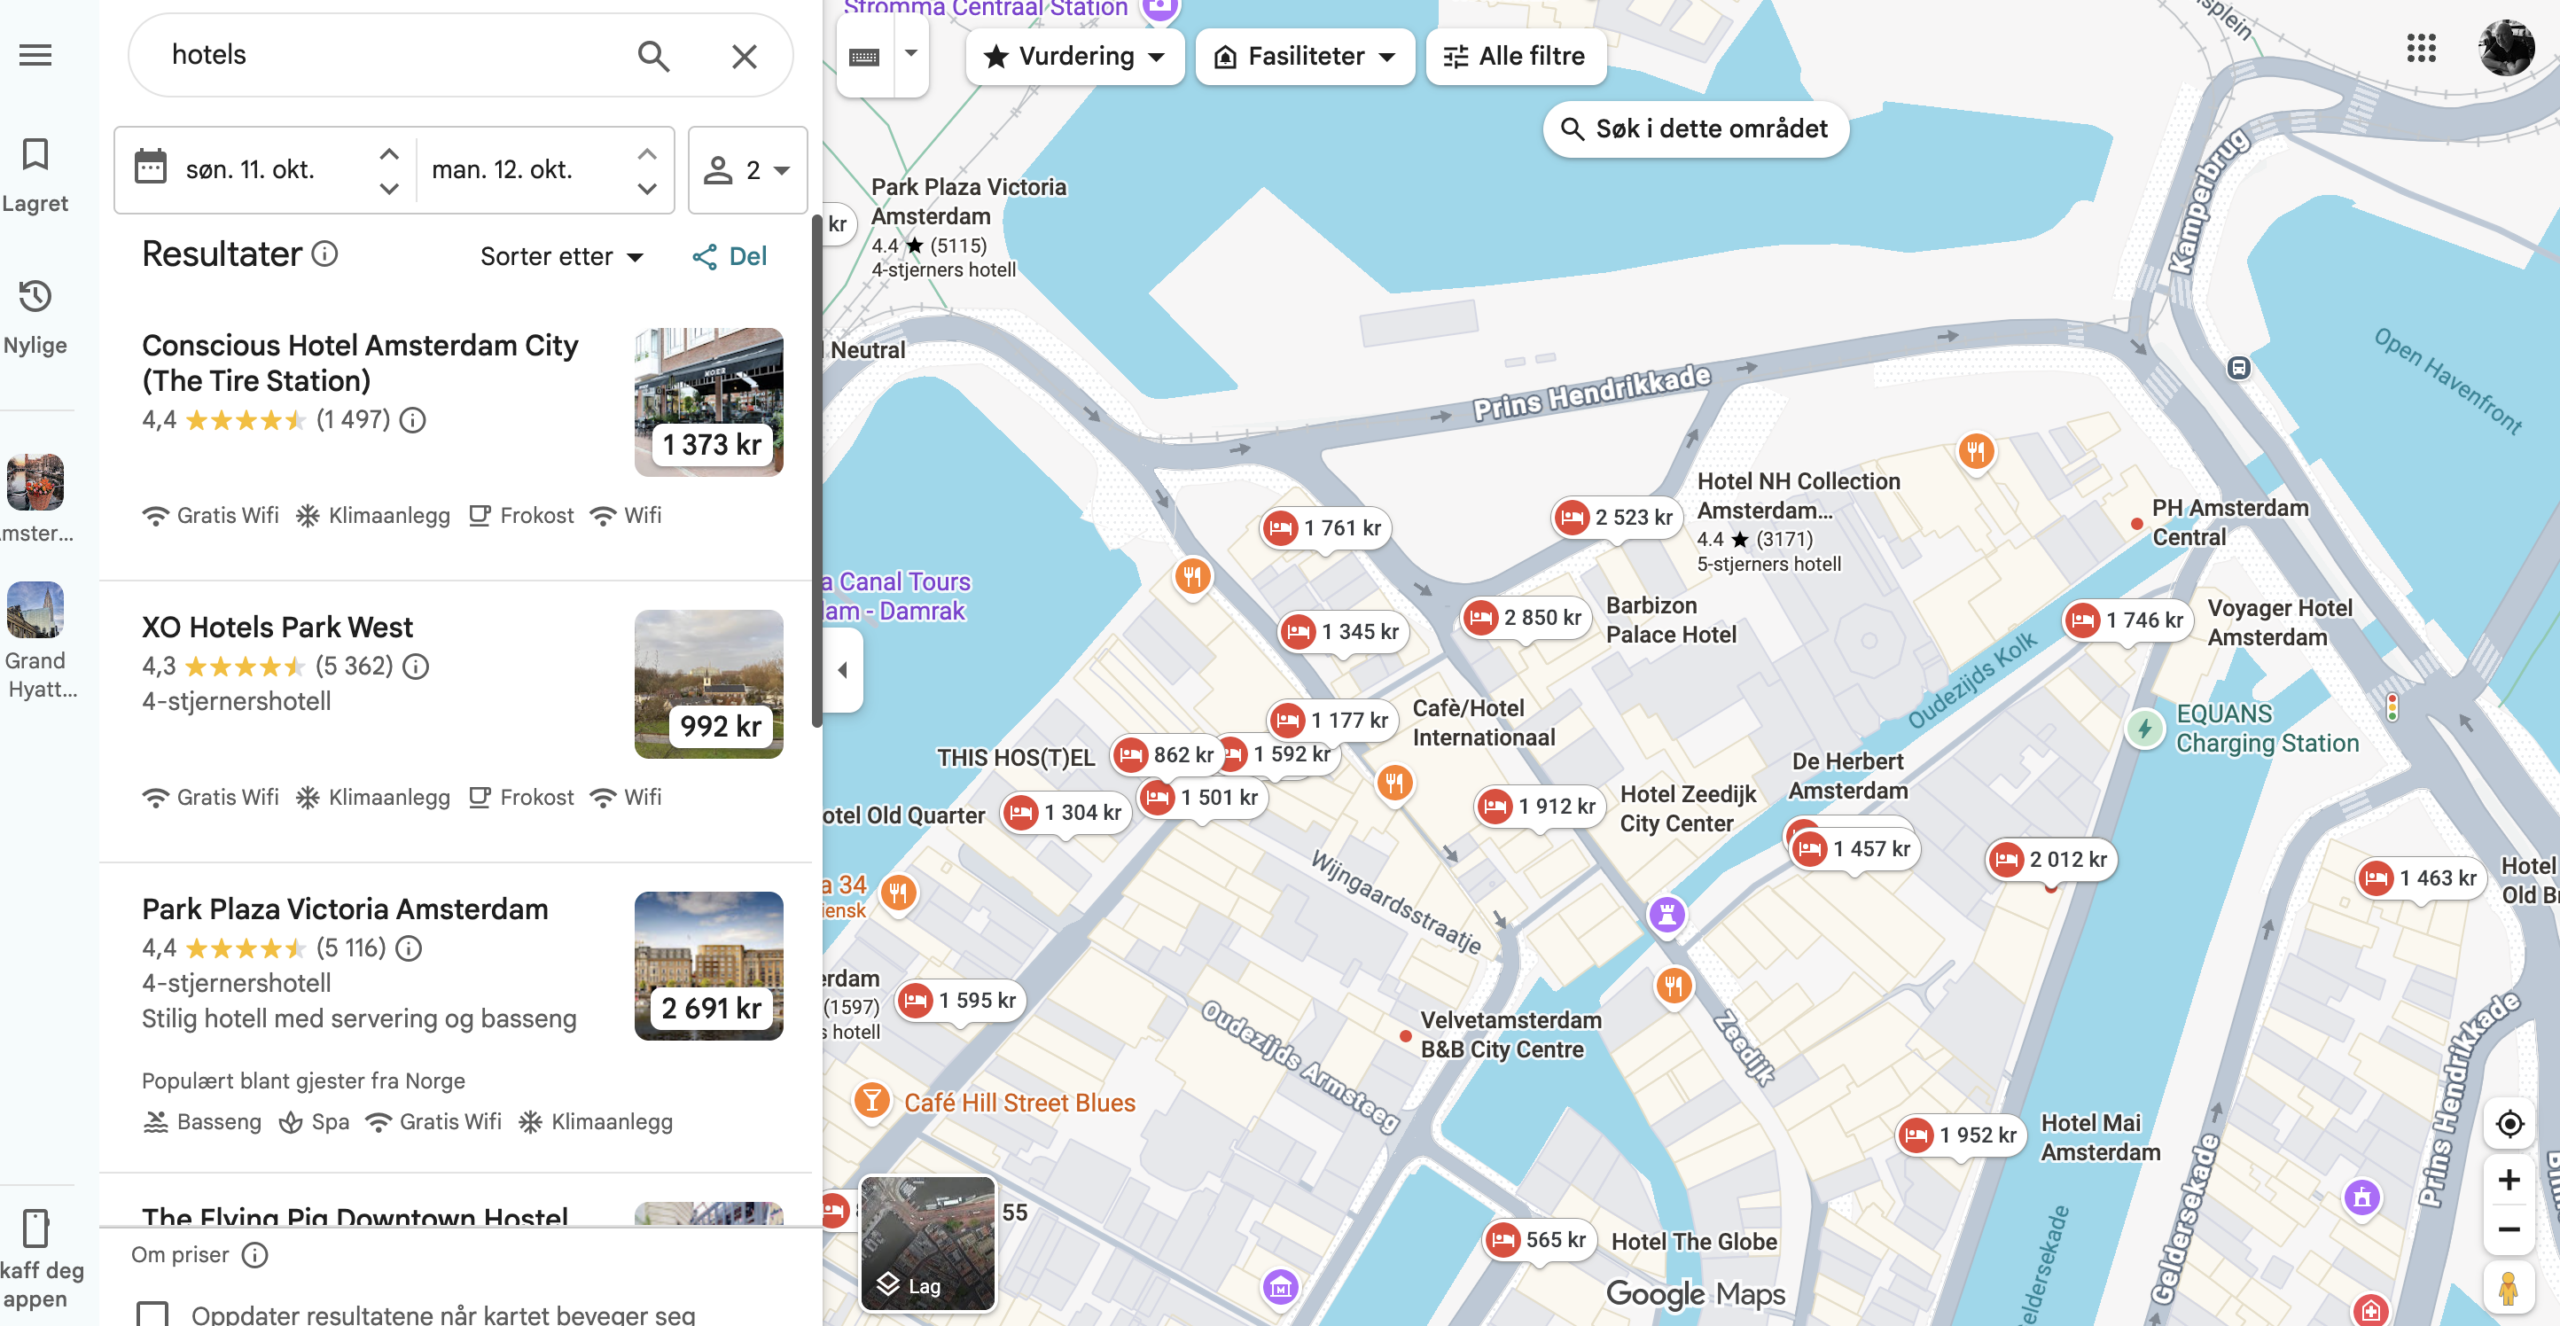Open Alle filtre panel
This screenshot has width=2560, height=1326.
[x=1515, y=56]
